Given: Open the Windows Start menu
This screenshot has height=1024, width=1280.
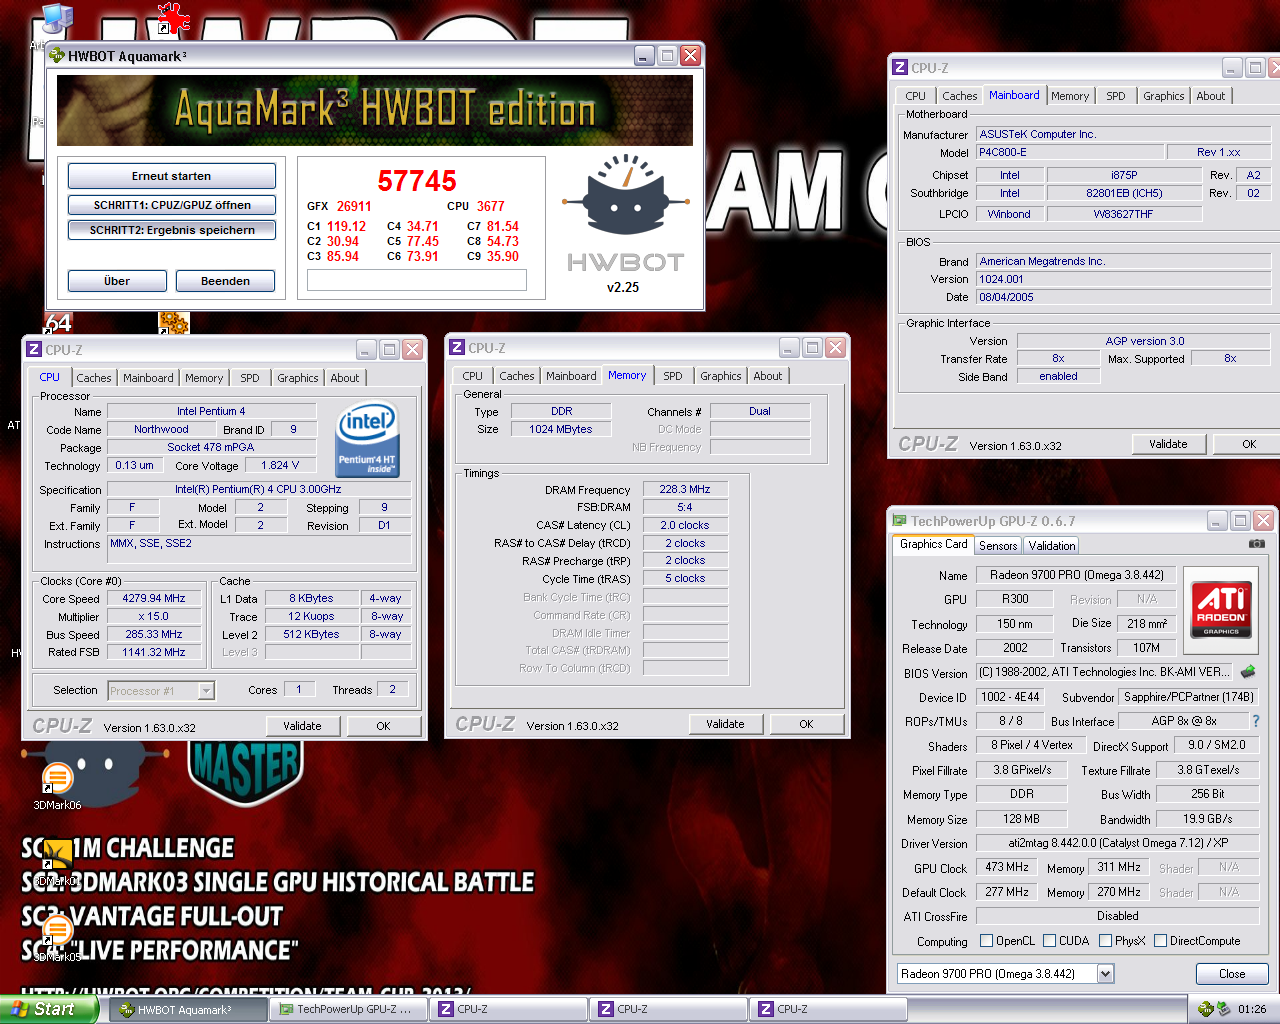Looking at the screenshot, I should 49,1009.
